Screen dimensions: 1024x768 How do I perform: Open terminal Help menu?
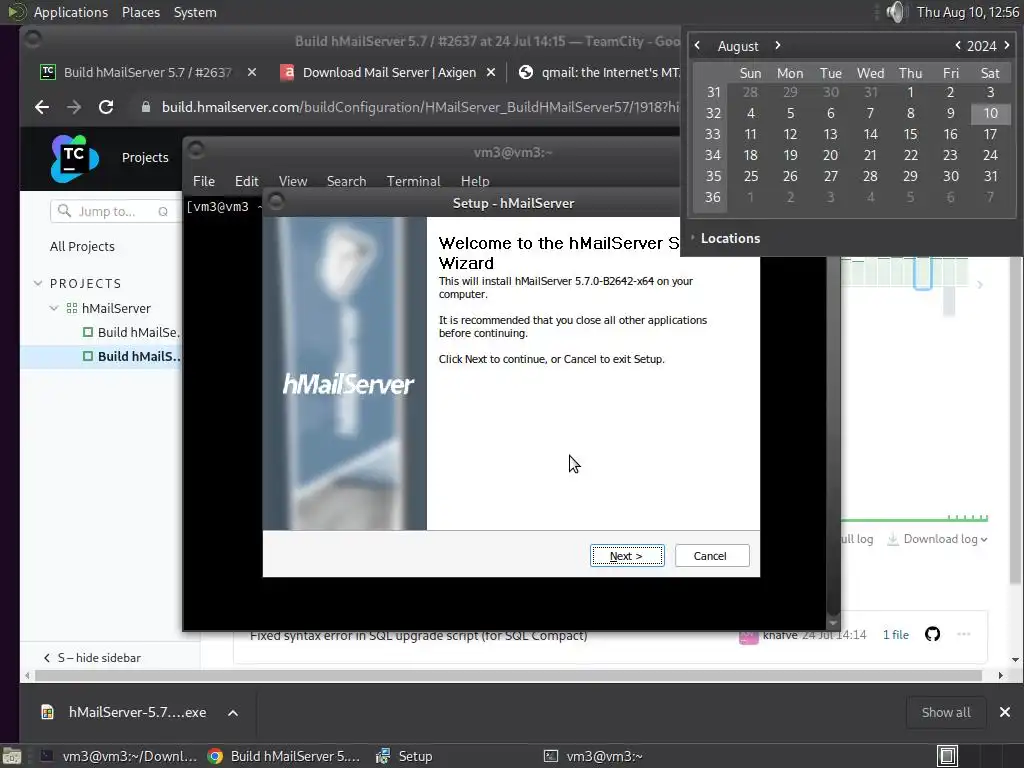pyautogui.click(x=475, y=181)
